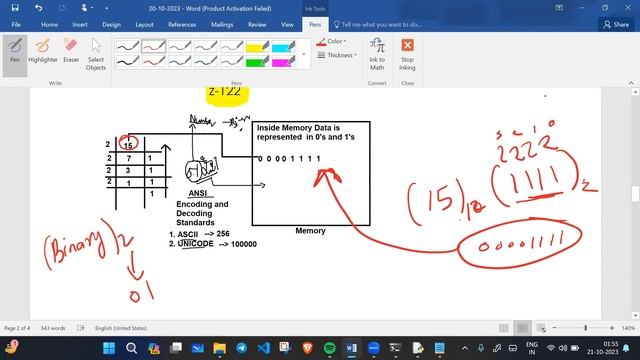Switch to Web Layout view
640x360 pixels.
click(541, 328)
